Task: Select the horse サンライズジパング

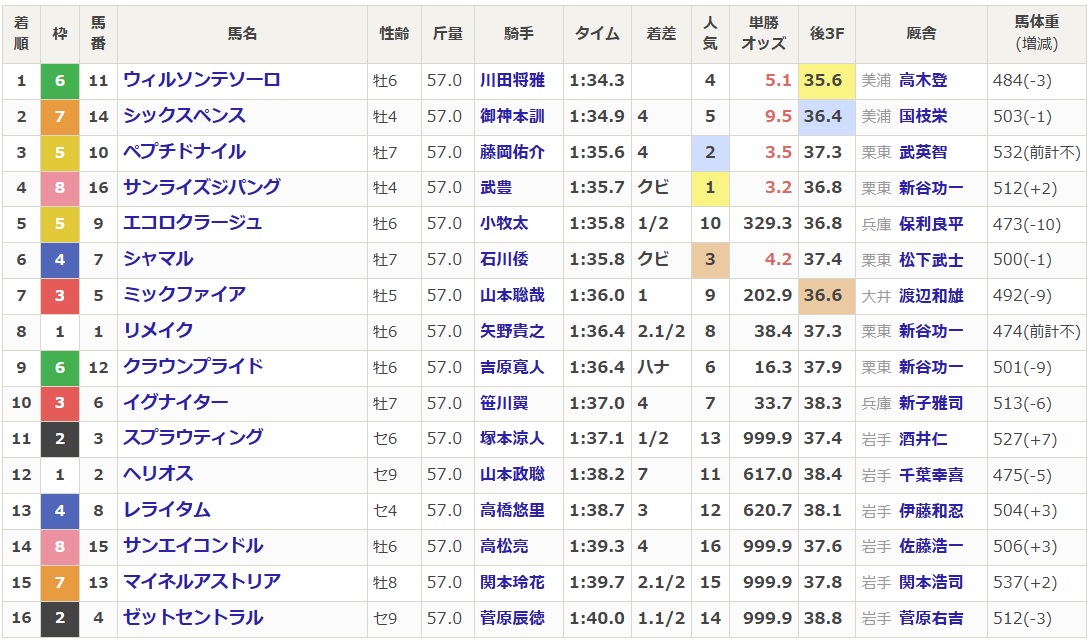Action: pos(201,188)
